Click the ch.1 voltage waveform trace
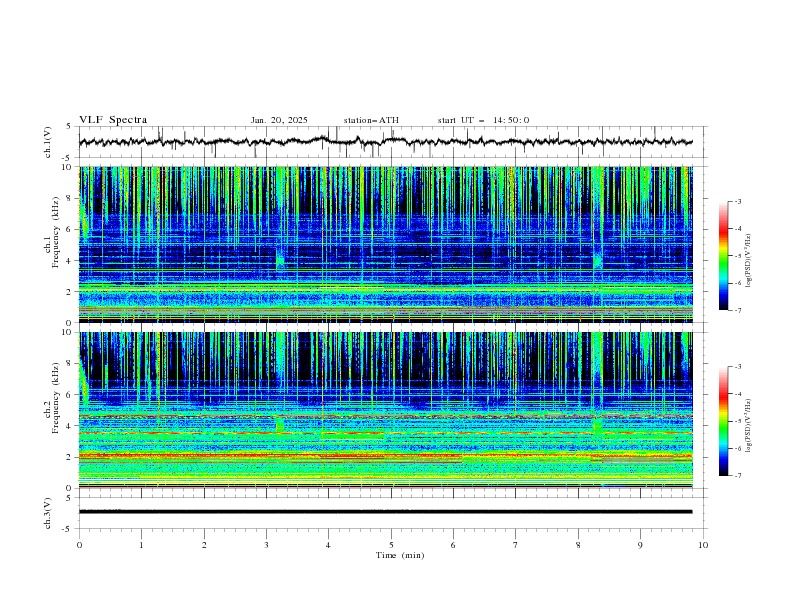792x612 pixels. point(385,142)
